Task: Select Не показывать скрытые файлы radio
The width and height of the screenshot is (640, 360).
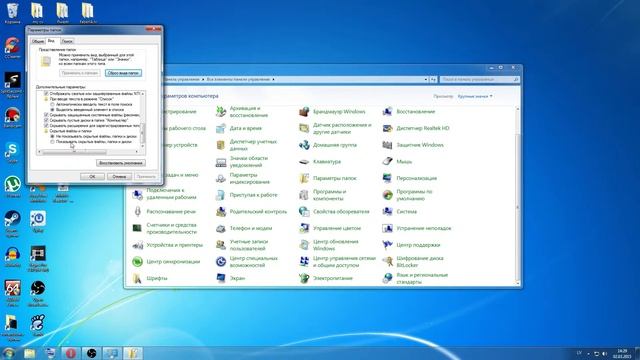Action: click(x=52, y=136)
